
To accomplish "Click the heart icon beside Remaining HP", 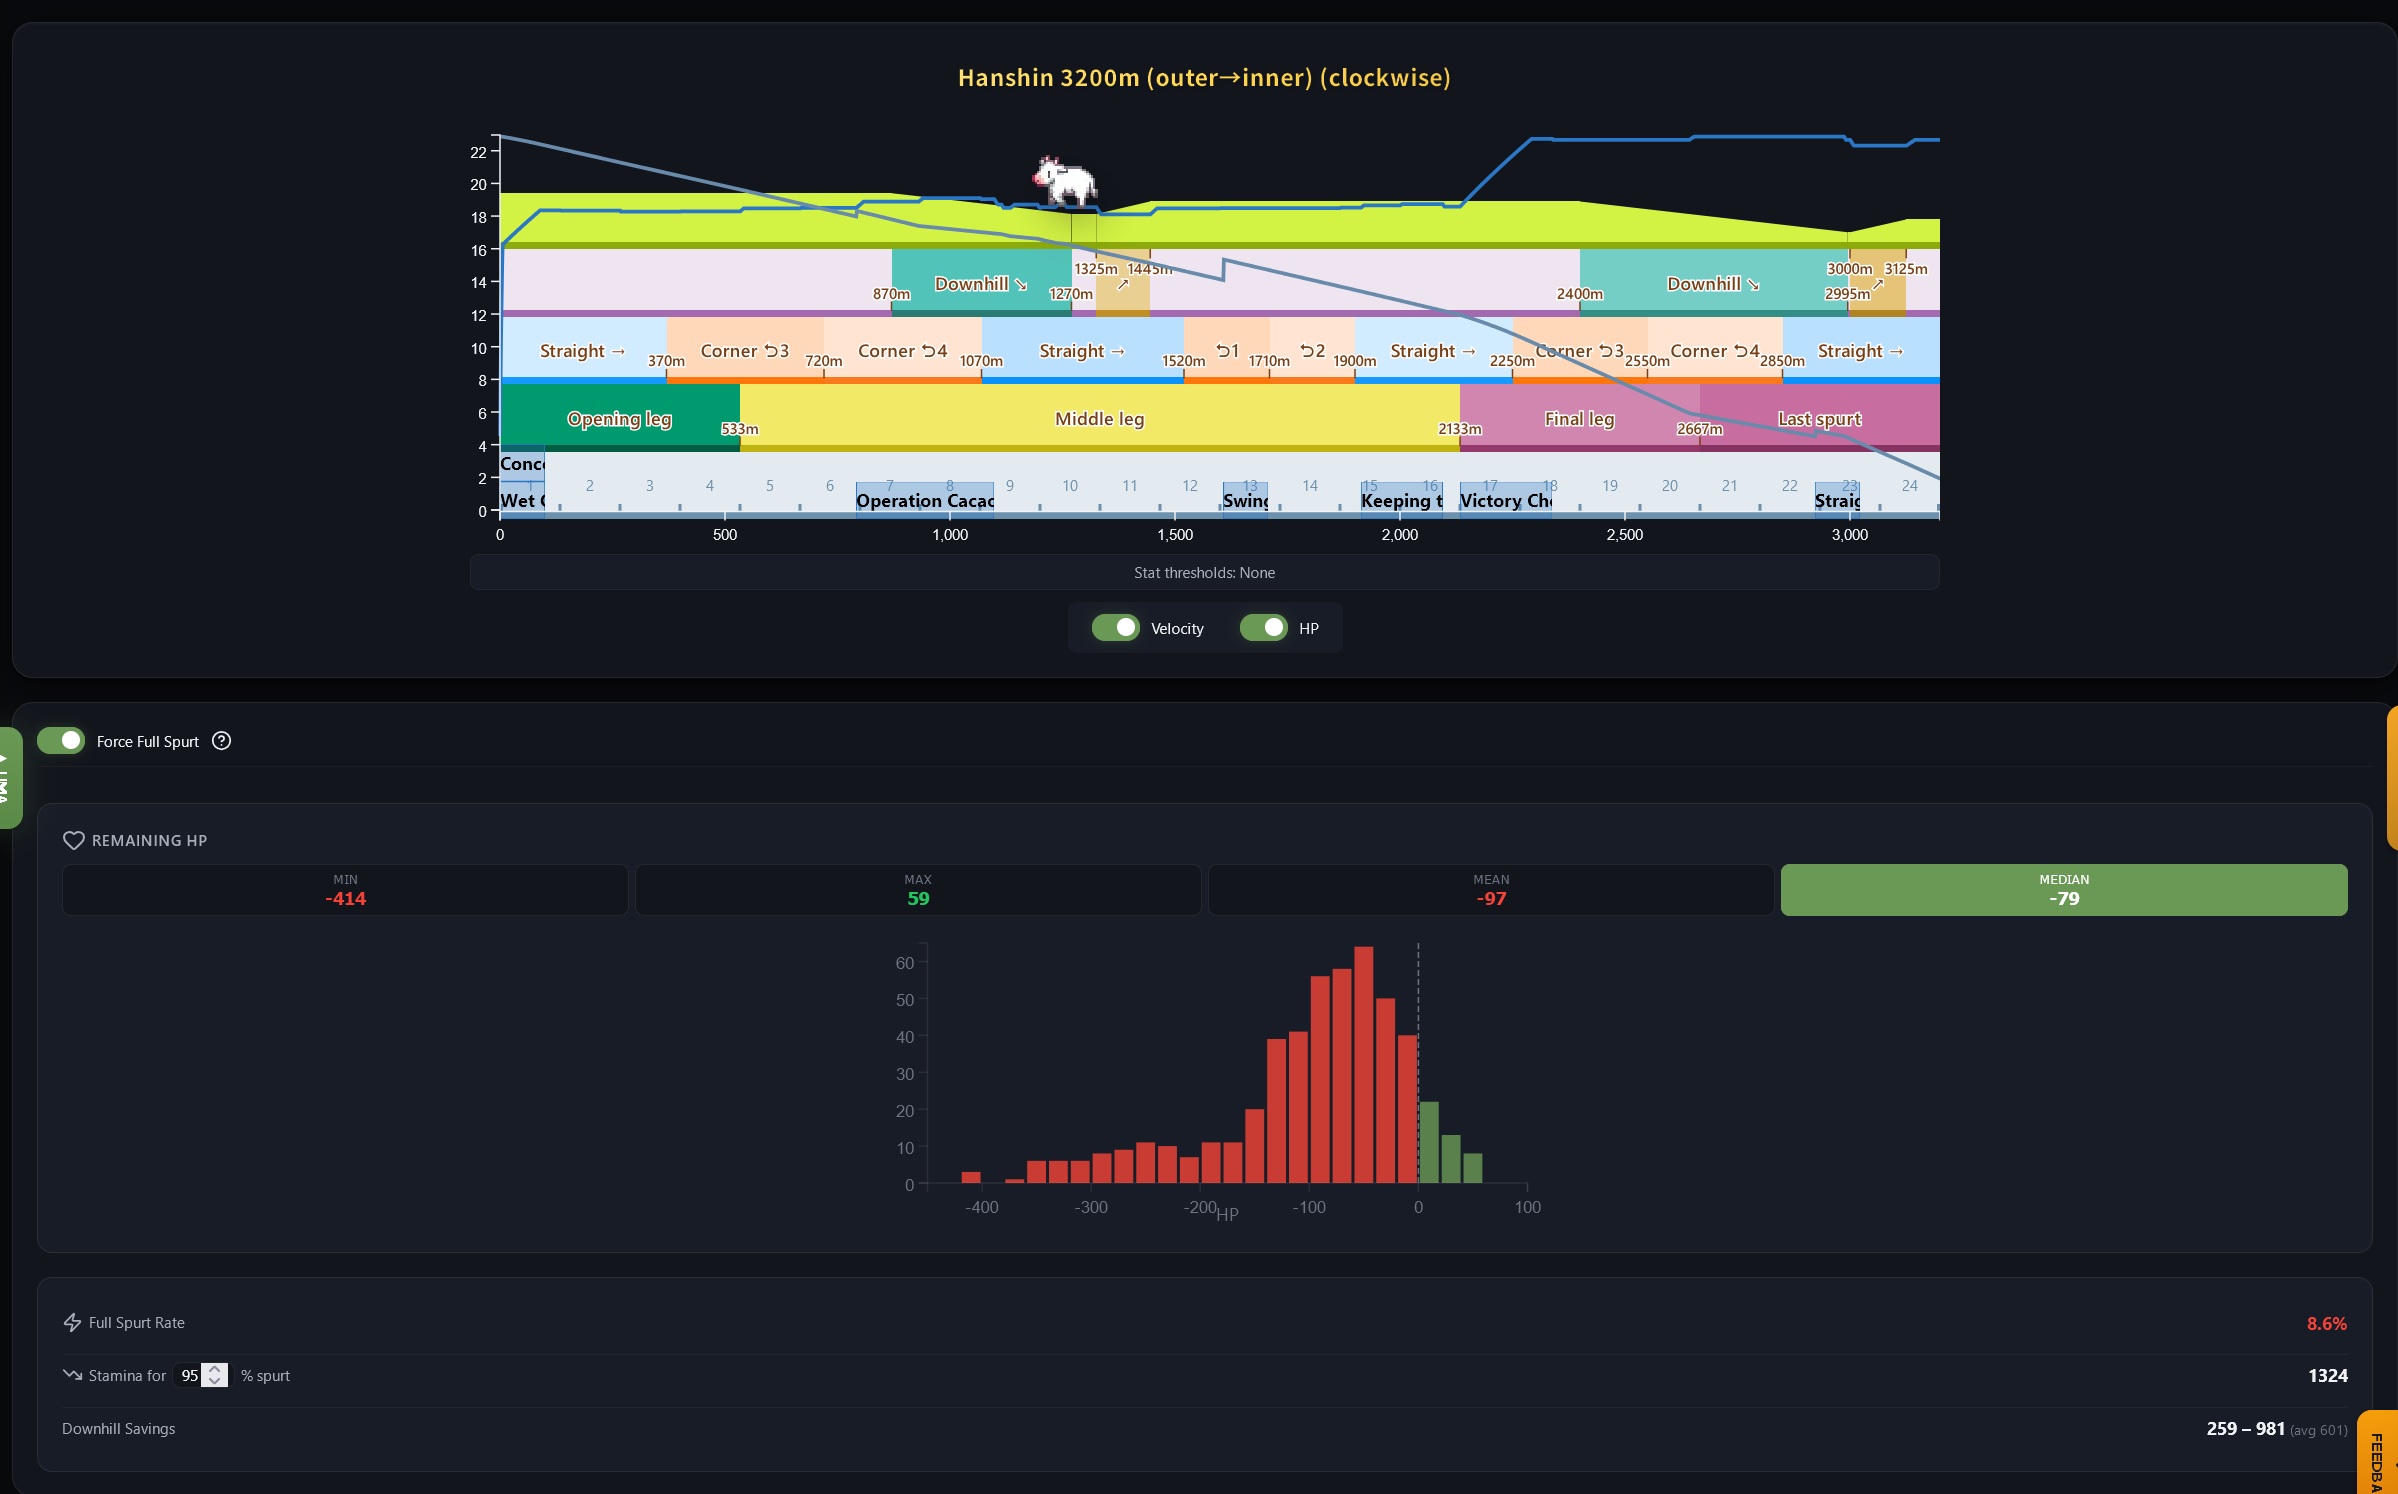I will click(73, 840).
